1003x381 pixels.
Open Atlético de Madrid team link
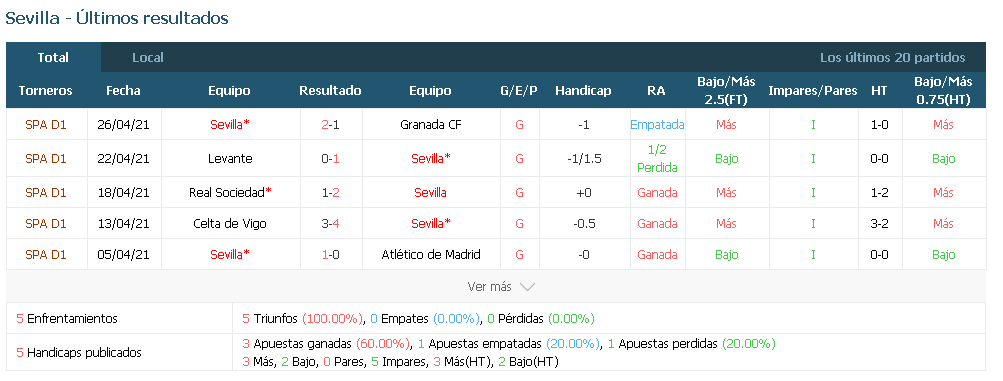(430, 254)
